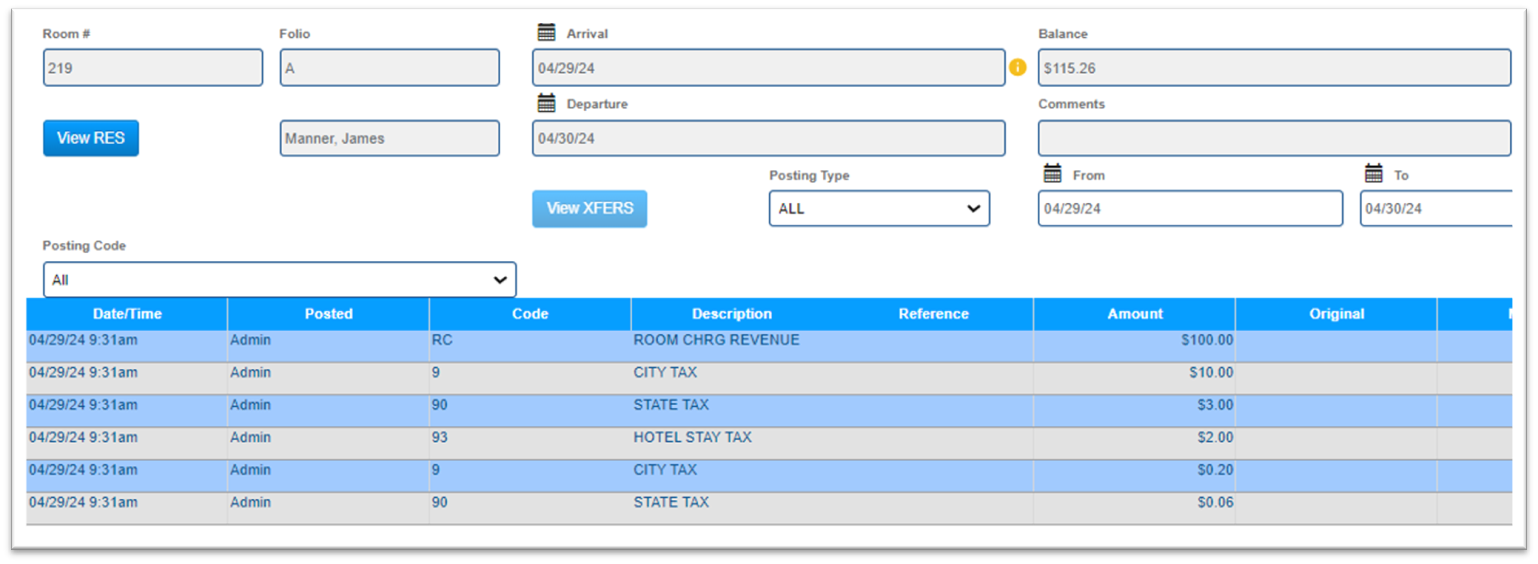Open the To date calendar icon

coord(1374,174)
